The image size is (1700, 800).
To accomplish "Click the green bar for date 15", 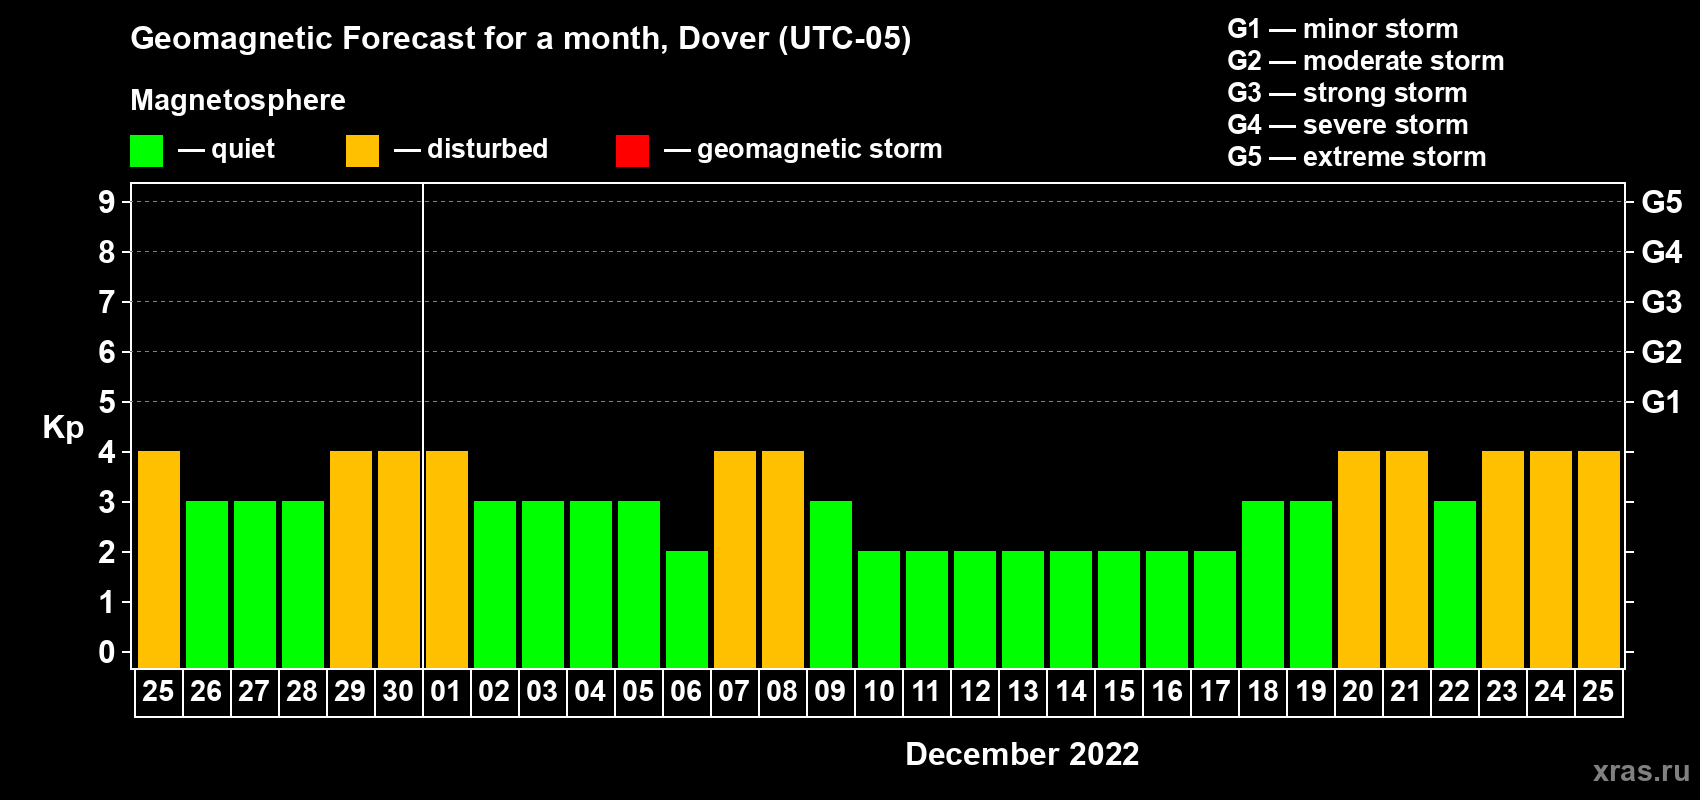I will pyautogui.click(x=1119, y=610).
